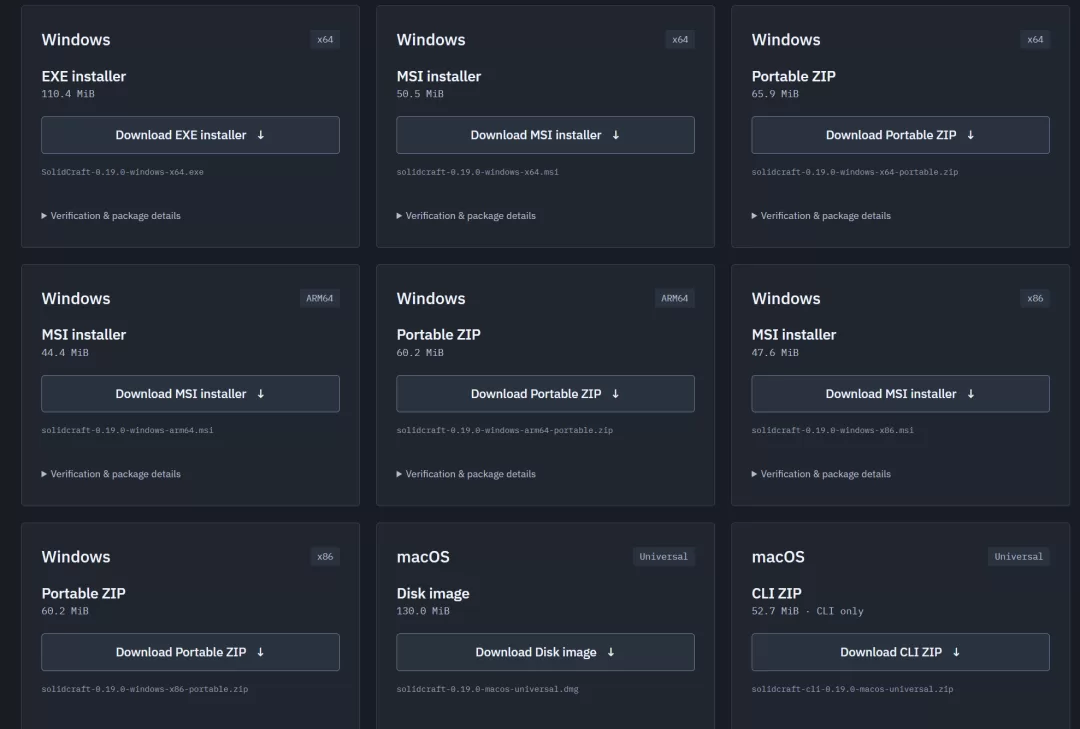Select filename SolidCraft-0.19.0-windows-x64.exe
The width and height of the screenshot is (1080, 729).
pos(123,172)
